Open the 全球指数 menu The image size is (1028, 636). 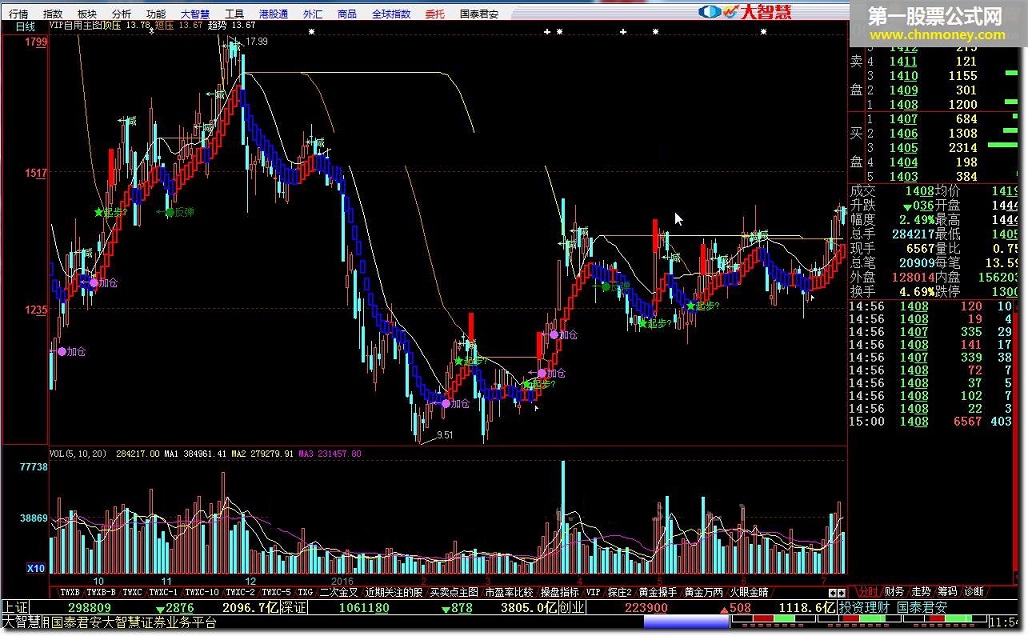coord(391,13)
